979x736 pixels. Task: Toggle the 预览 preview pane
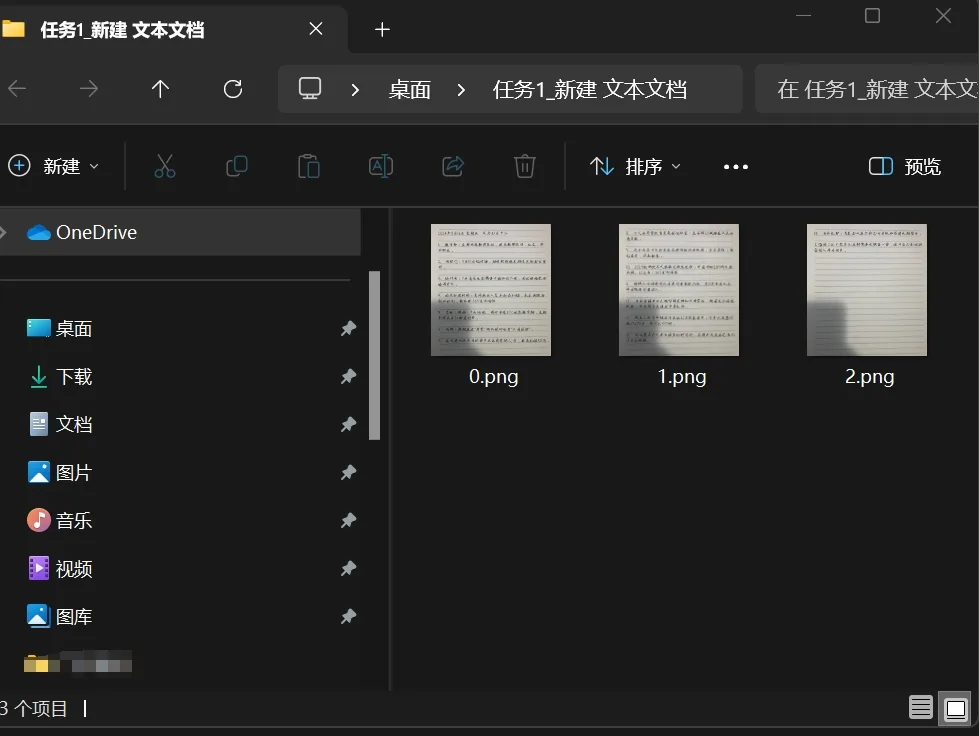point(905,167)
